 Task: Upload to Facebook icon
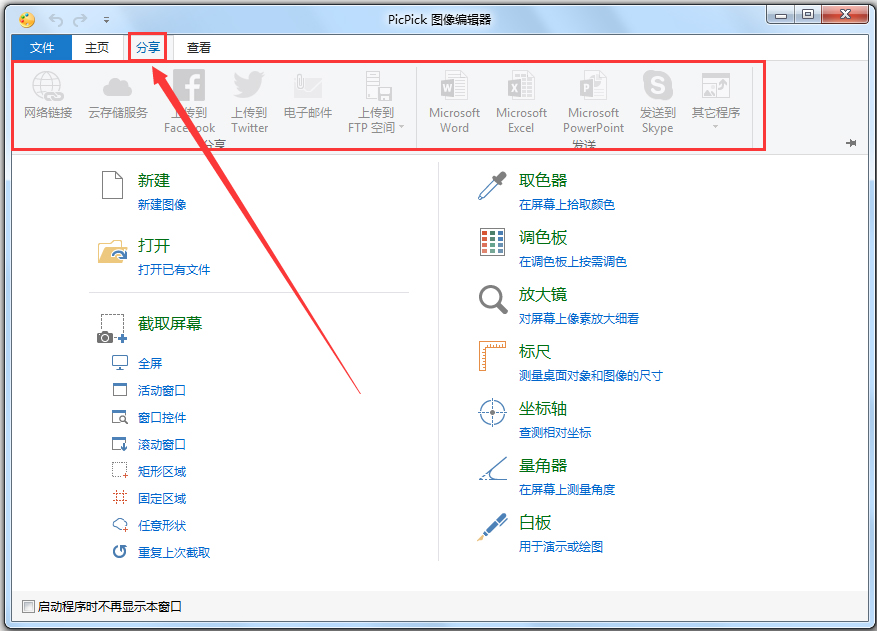(x=189, y=86)
